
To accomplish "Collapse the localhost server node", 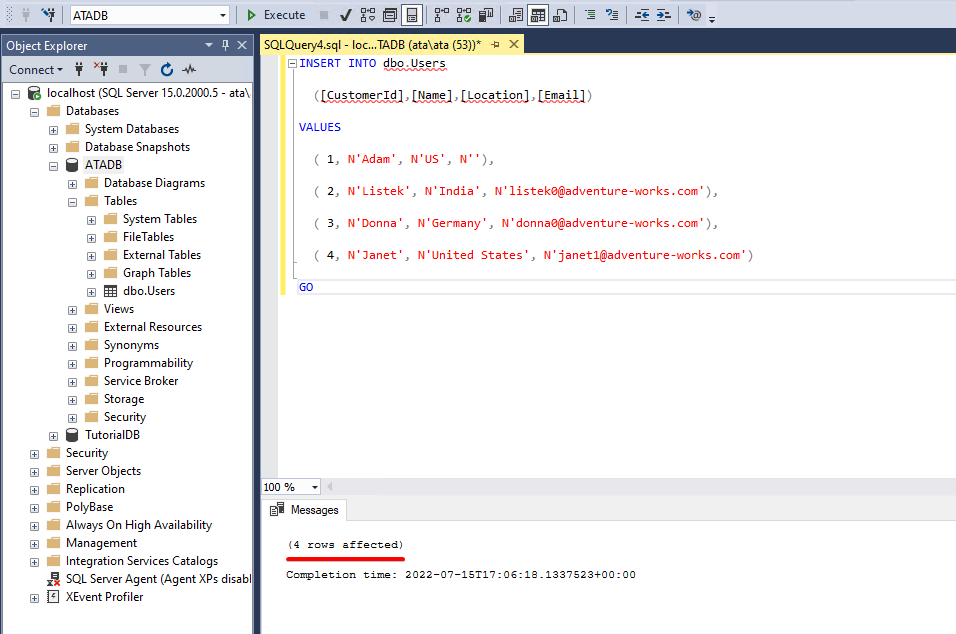I will pyautogui.click(x=16, y=94).
